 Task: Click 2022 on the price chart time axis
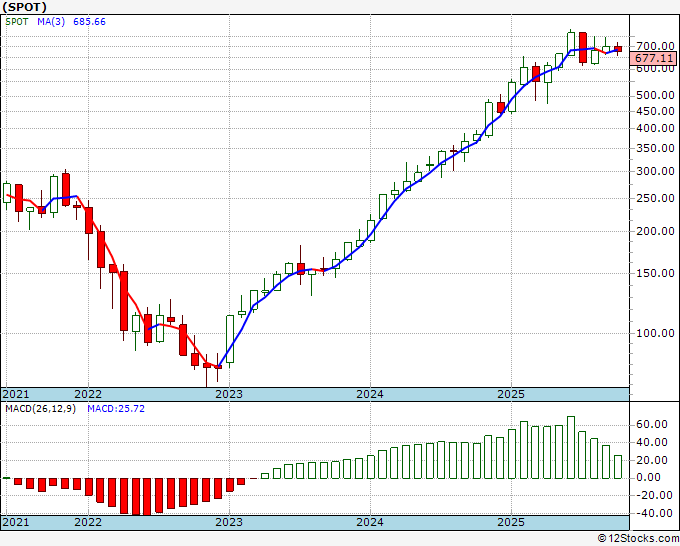point(88,394)
